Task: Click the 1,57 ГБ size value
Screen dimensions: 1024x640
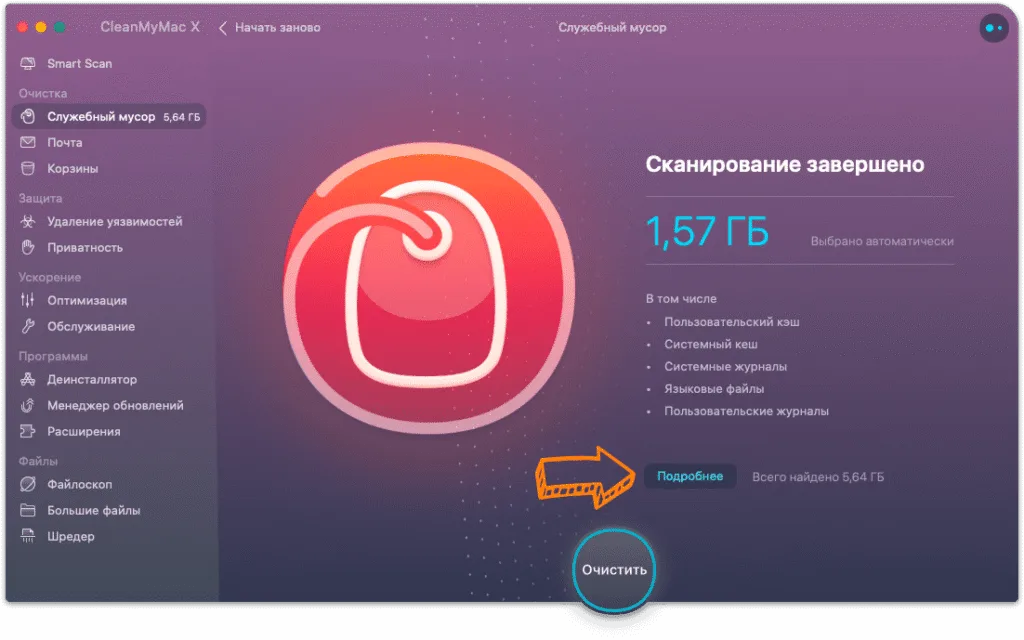Action: click(707, 231)
